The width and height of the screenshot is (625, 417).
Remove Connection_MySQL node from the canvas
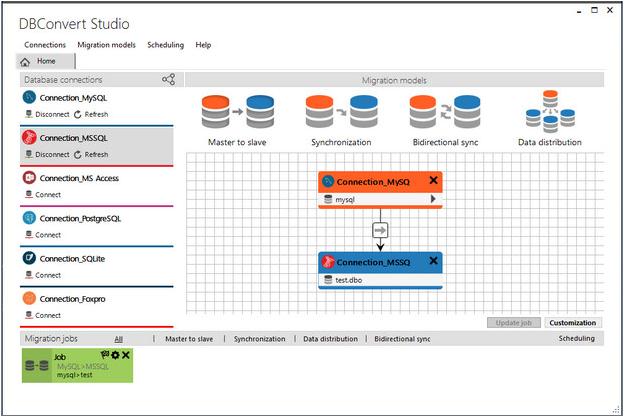point(433,180)
